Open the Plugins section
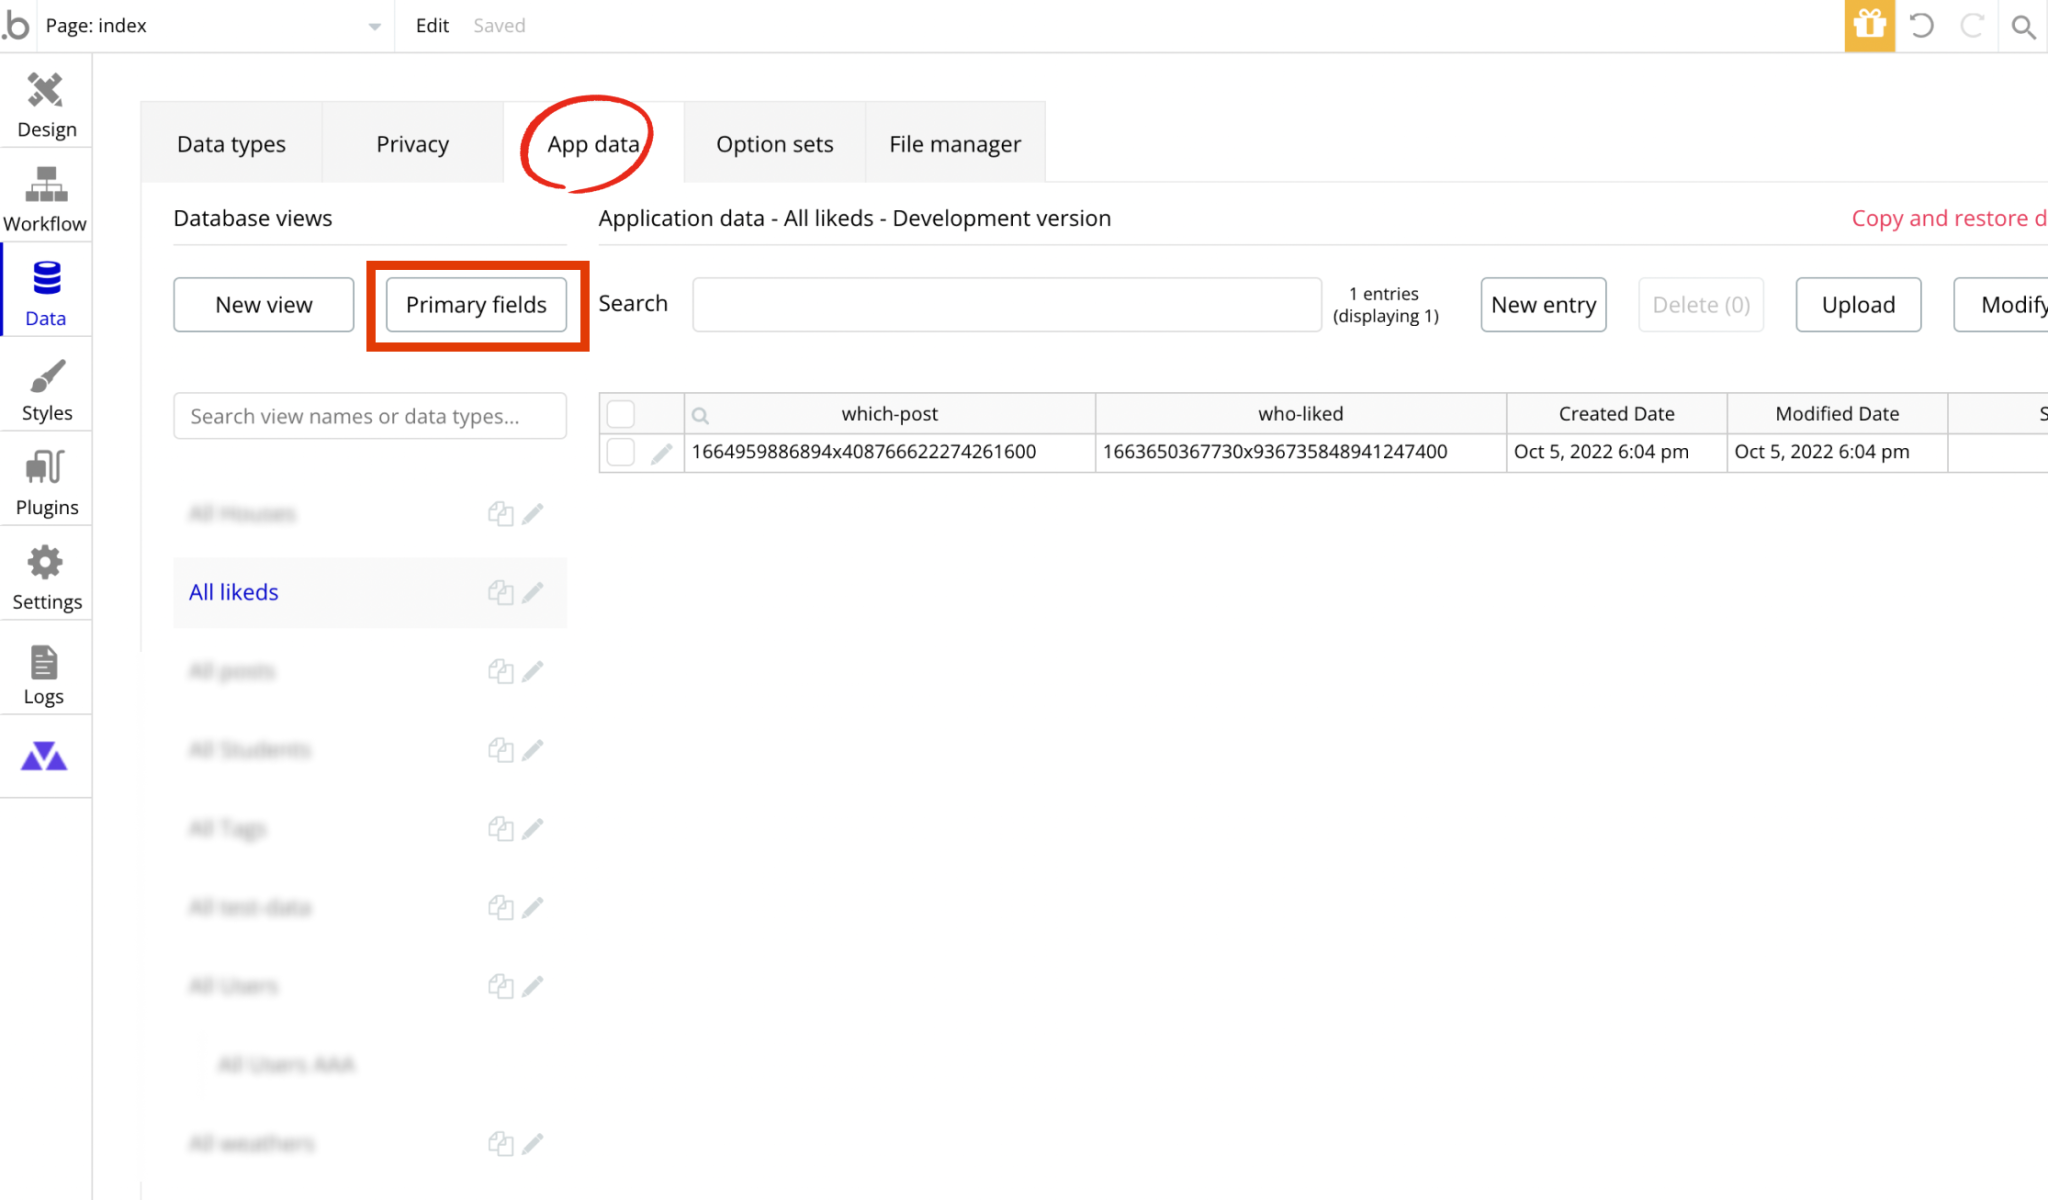 tap(46, 482)
